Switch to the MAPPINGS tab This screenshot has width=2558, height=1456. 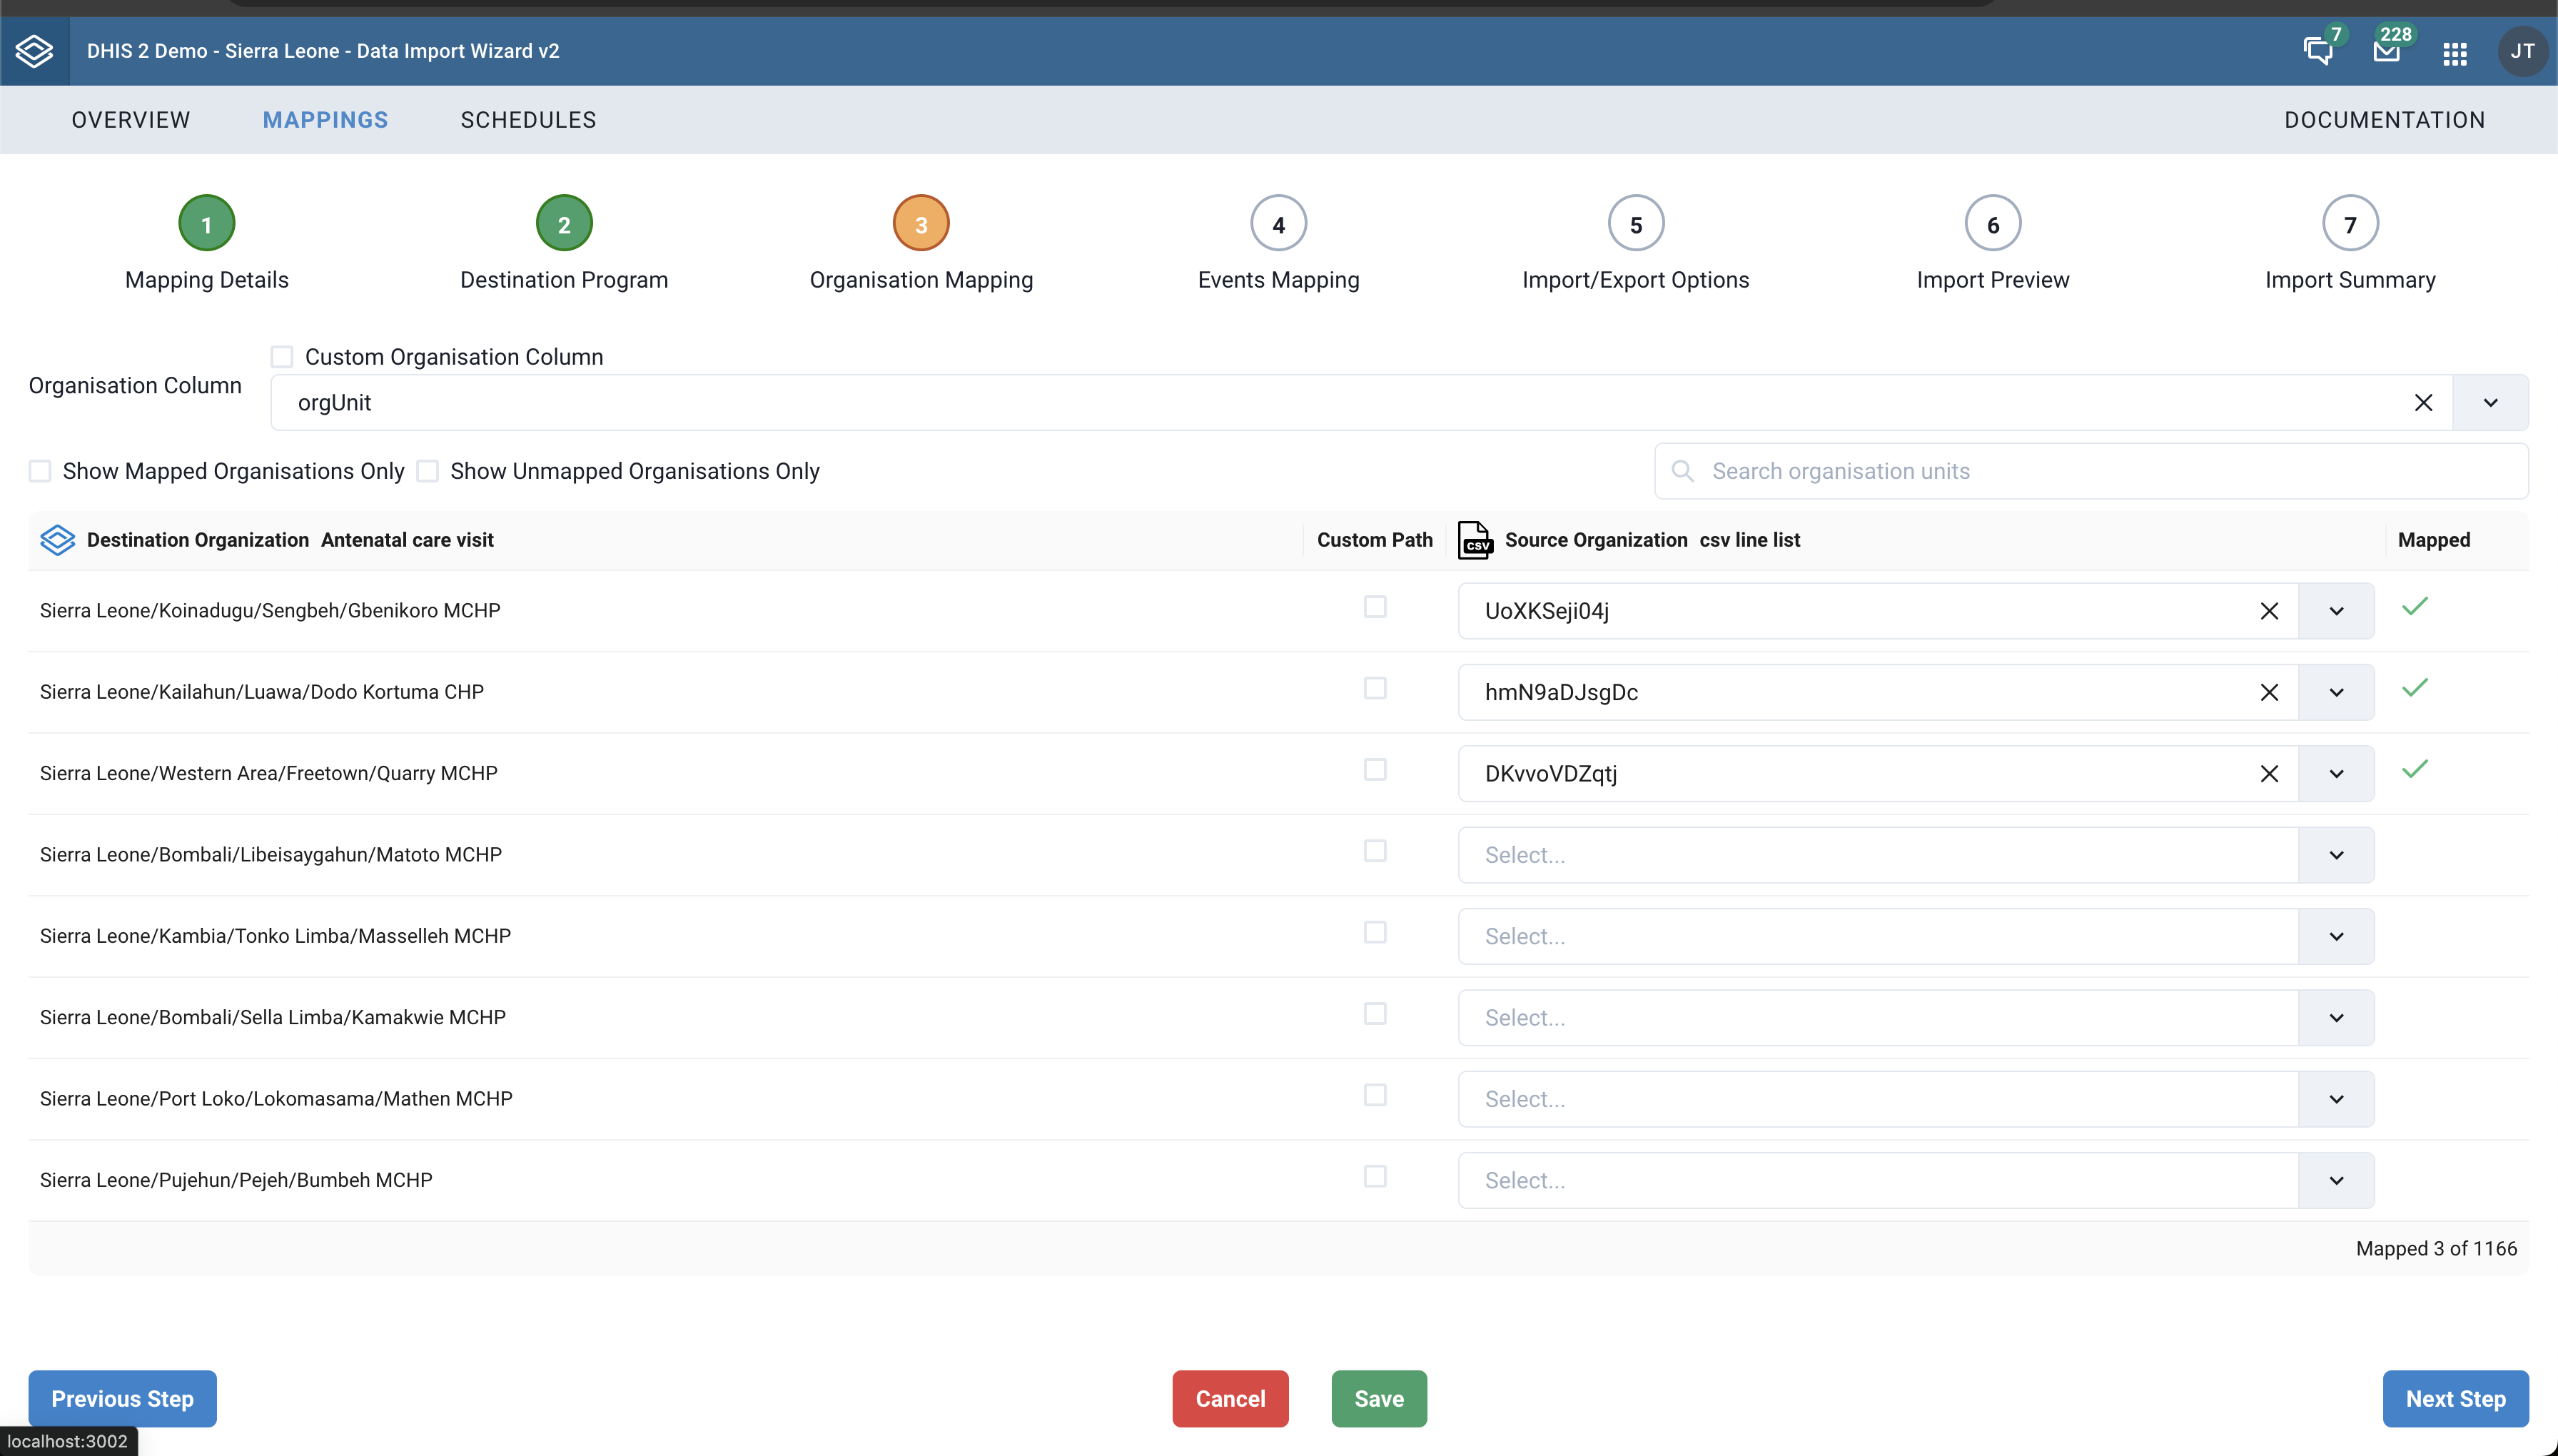[325, 120]
